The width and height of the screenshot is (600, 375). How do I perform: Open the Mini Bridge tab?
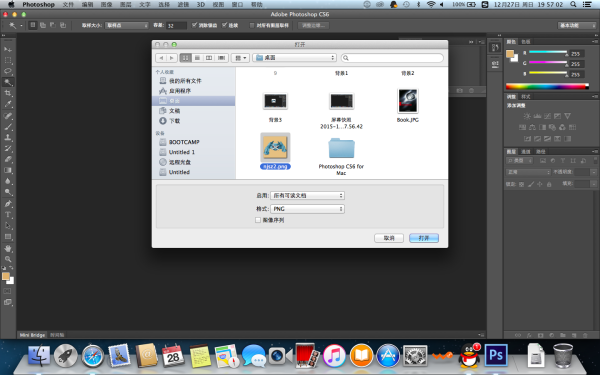tap(33, 335)
